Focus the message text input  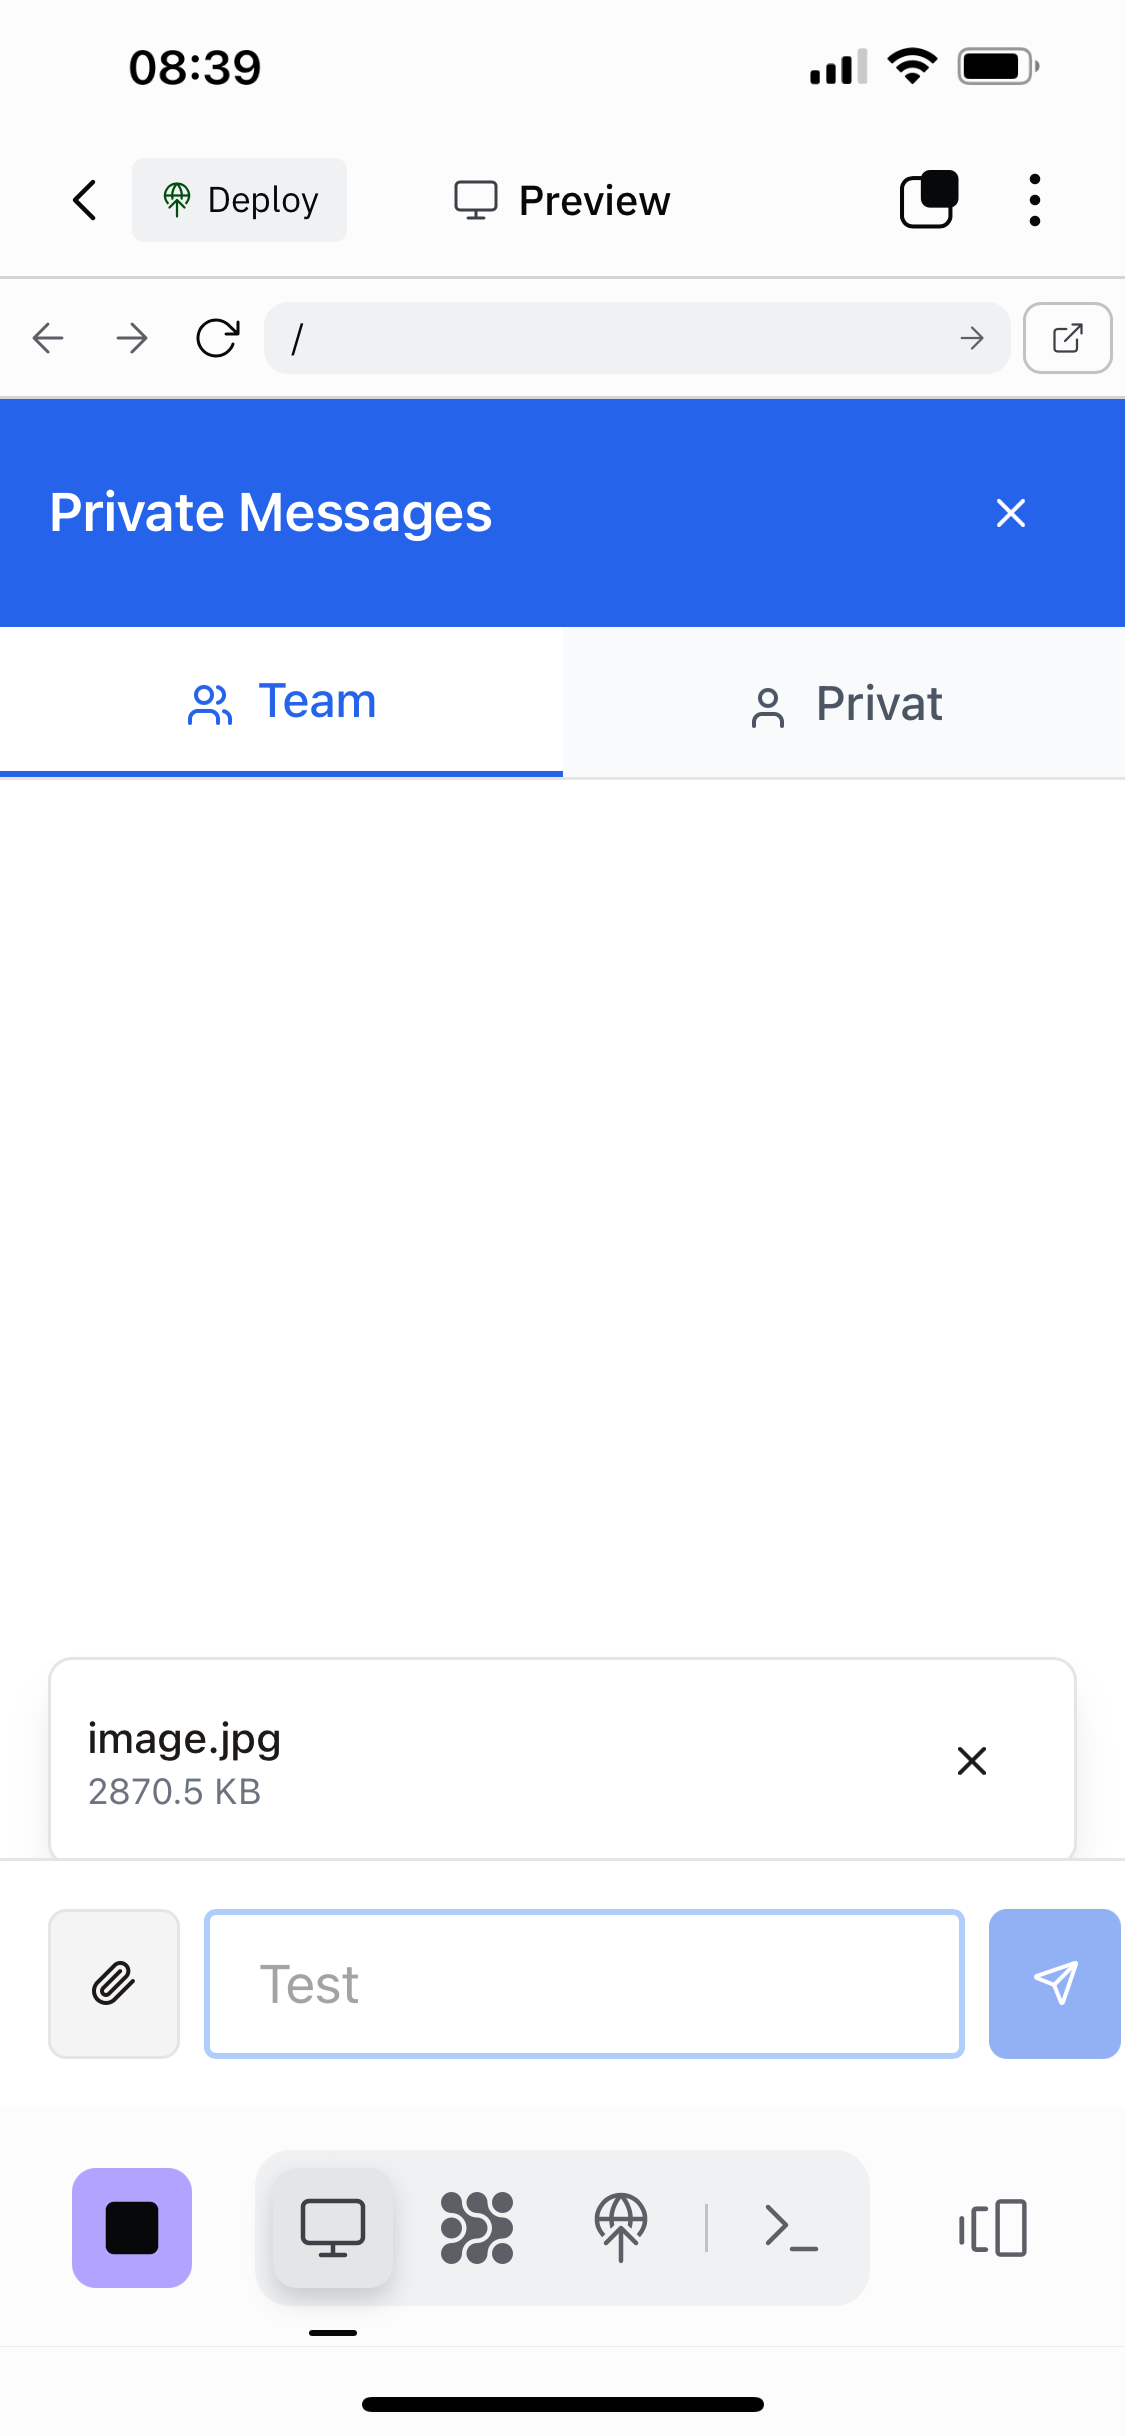pos(584,1984)
